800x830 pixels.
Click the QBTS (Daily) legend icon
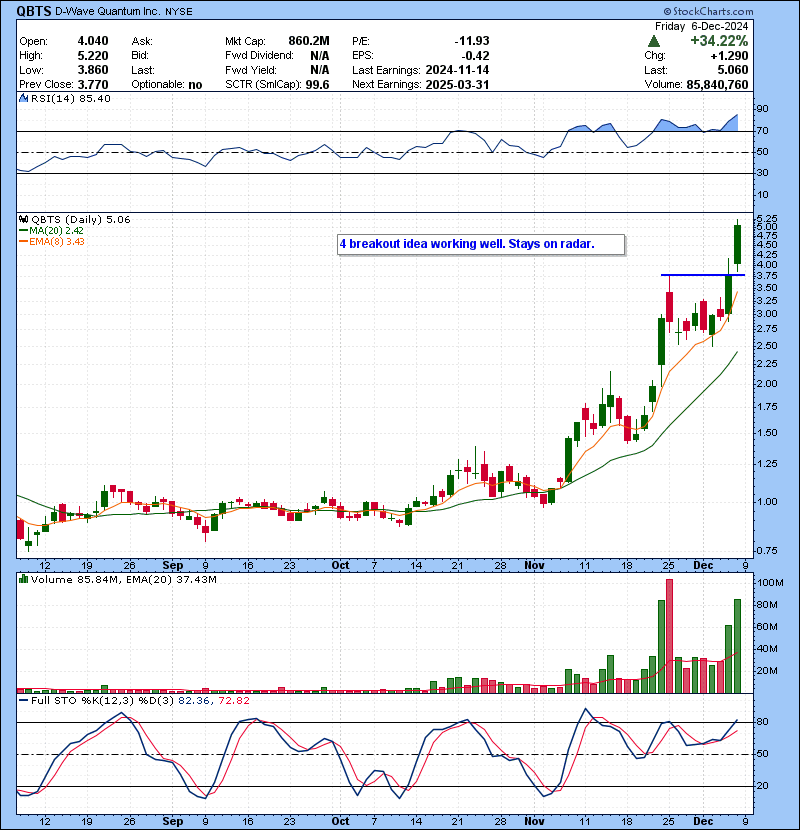click(22, 219)
